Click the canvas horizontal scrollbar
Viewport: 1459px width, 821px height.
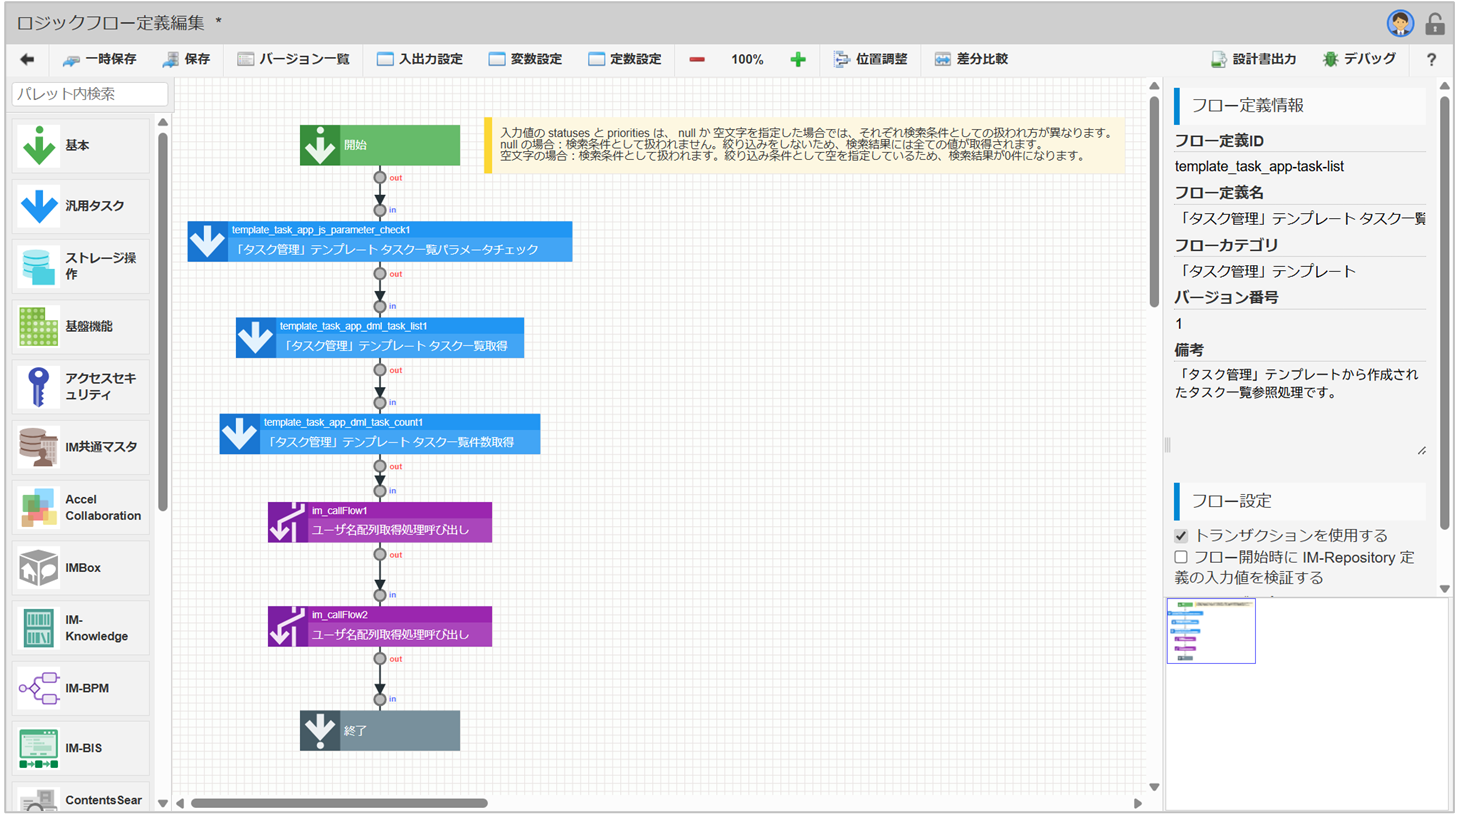[x=340, y=803]
